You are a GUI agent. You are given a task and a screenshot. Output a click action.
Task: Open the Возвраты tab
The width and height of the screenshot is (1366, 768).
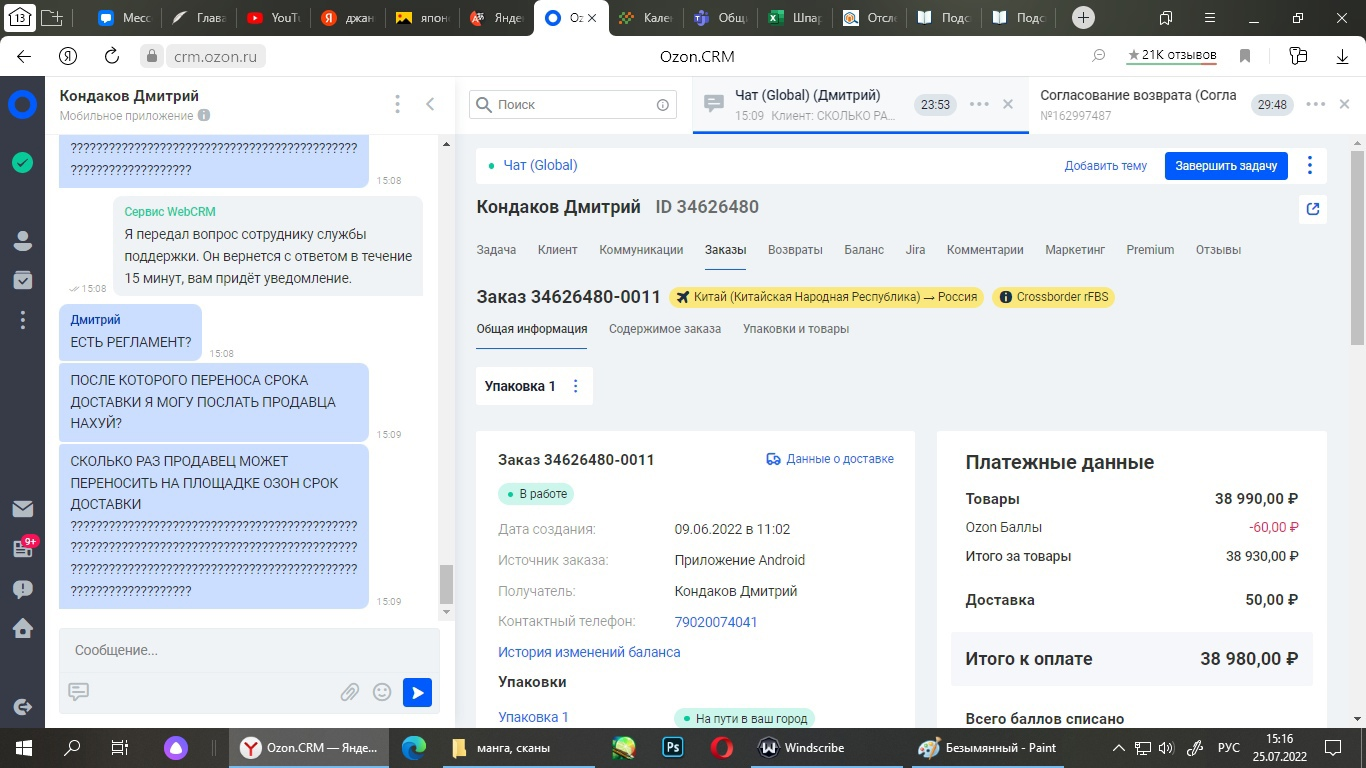pyautogui.click(x=795, y=250)
